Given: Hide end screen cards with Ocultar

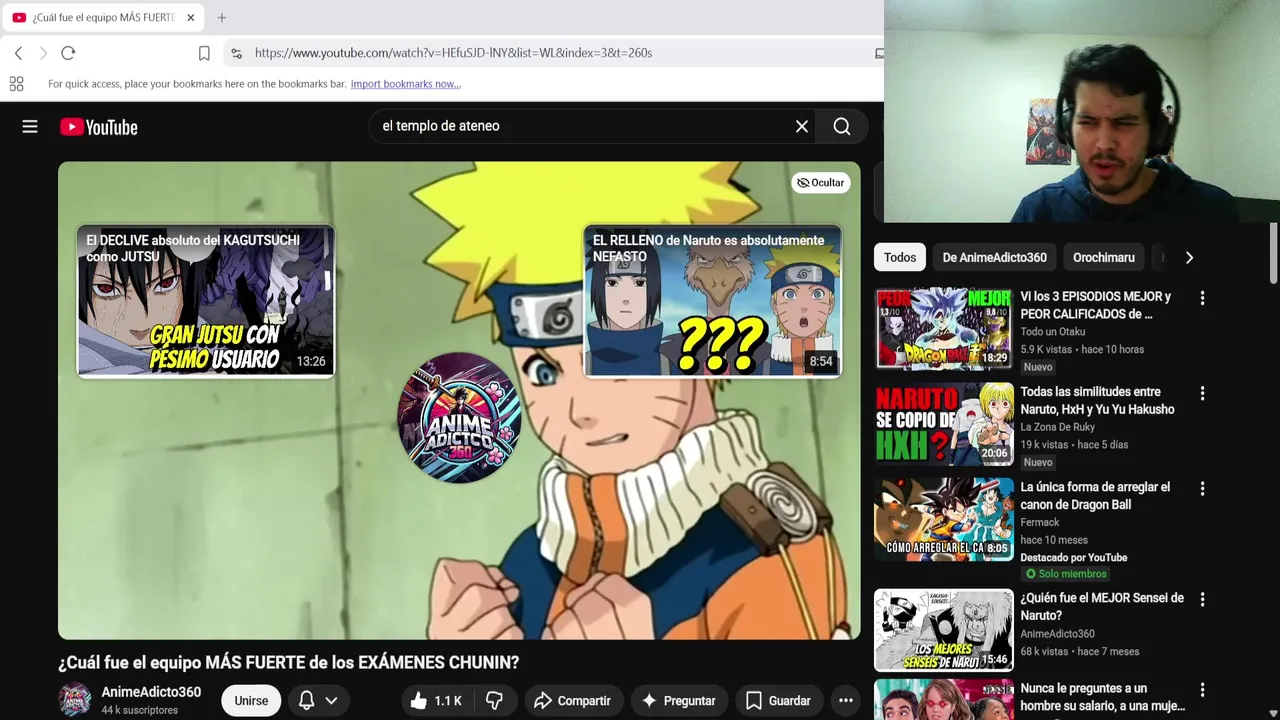Looking at the screenshot, I should 820,183.
